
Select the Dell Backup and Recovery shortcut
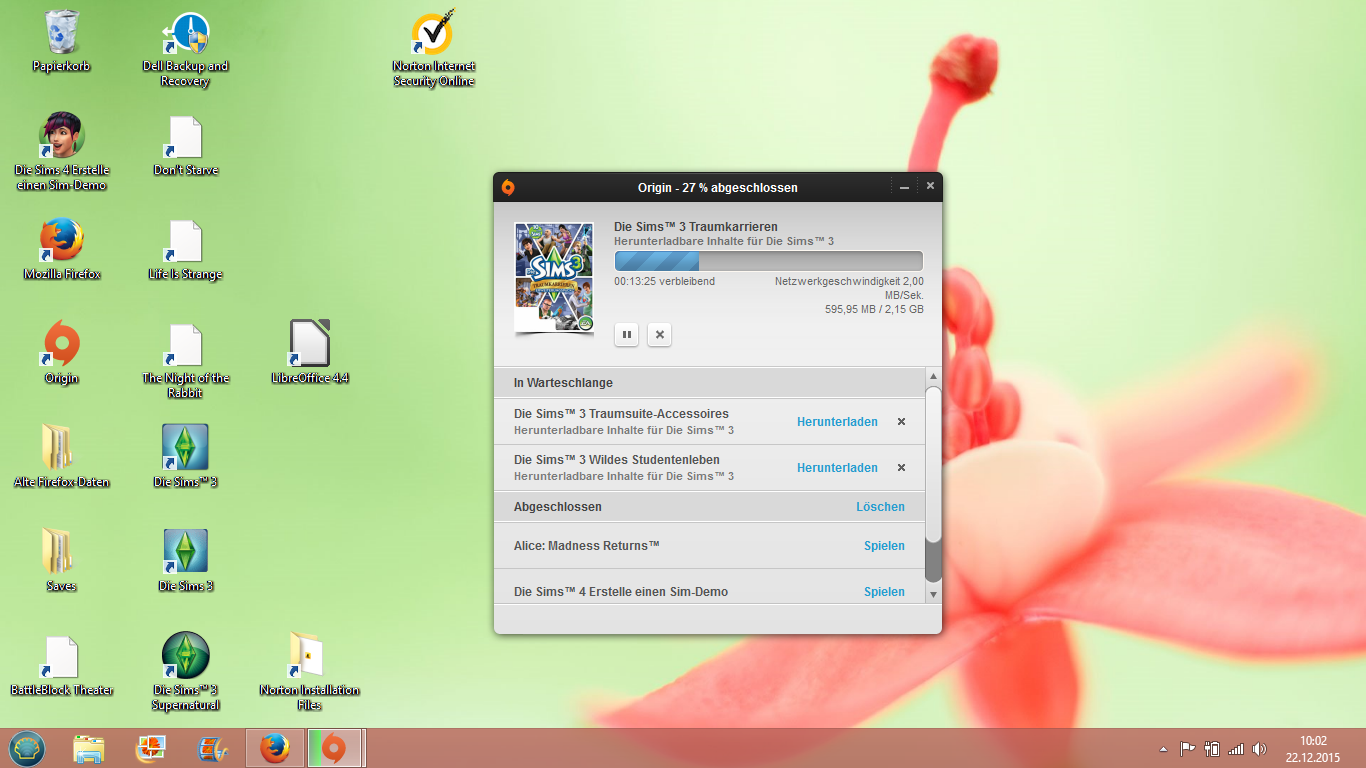[185, 50]
